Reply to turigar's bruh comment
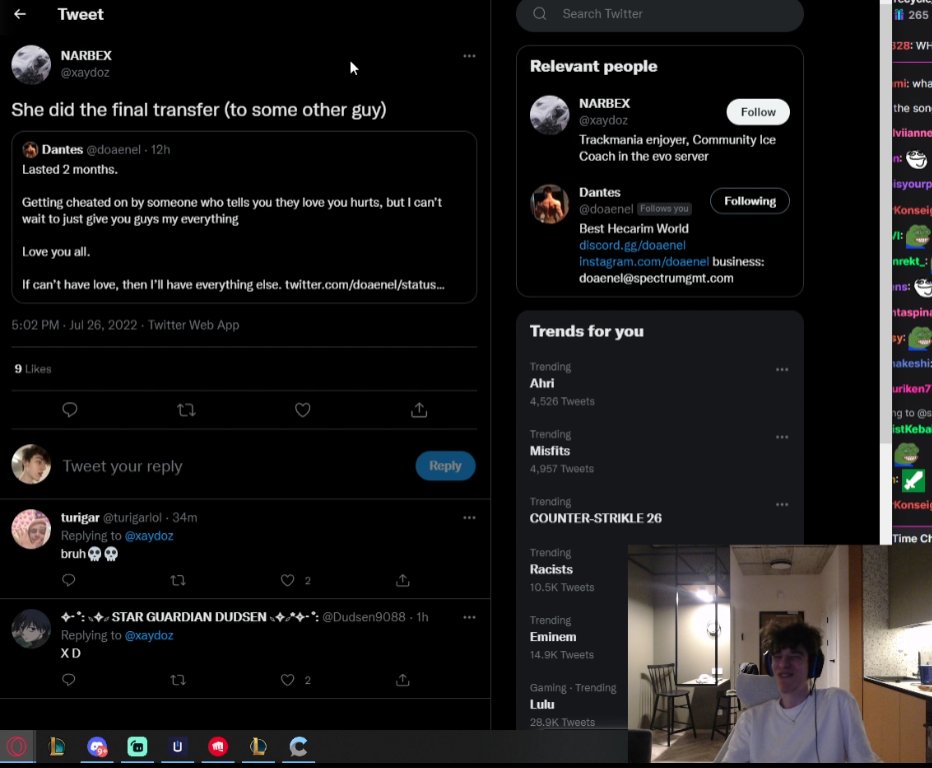 pos(68,580)
